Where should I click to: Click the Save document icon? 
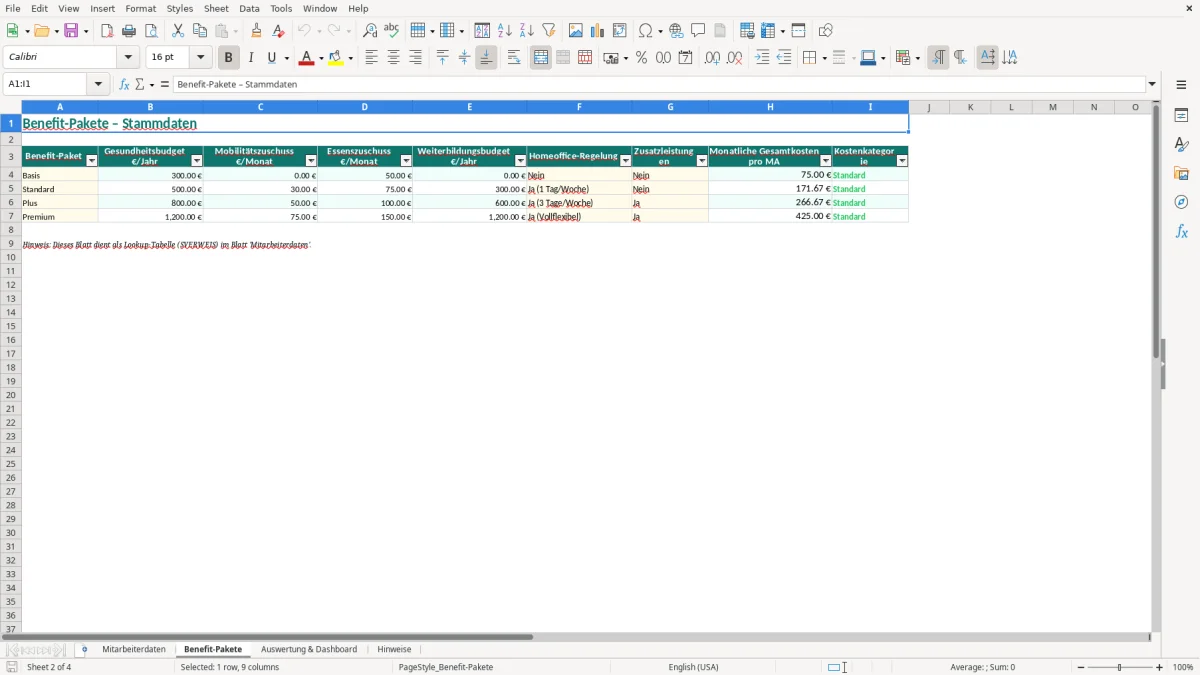point(71,31)
